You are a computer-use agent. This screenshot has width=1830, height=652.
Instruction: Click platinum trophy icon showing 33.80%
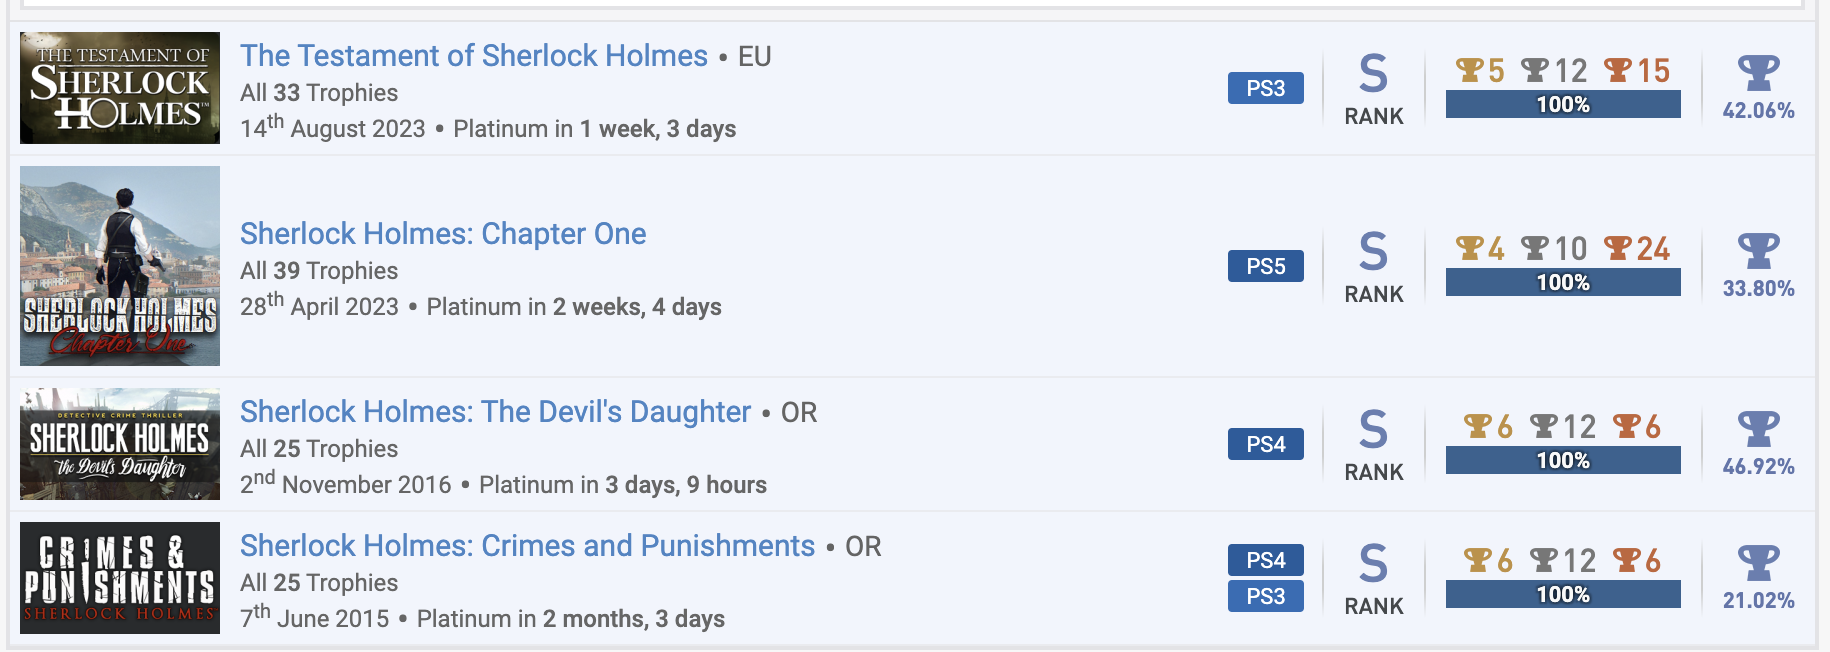(1758, 251)
